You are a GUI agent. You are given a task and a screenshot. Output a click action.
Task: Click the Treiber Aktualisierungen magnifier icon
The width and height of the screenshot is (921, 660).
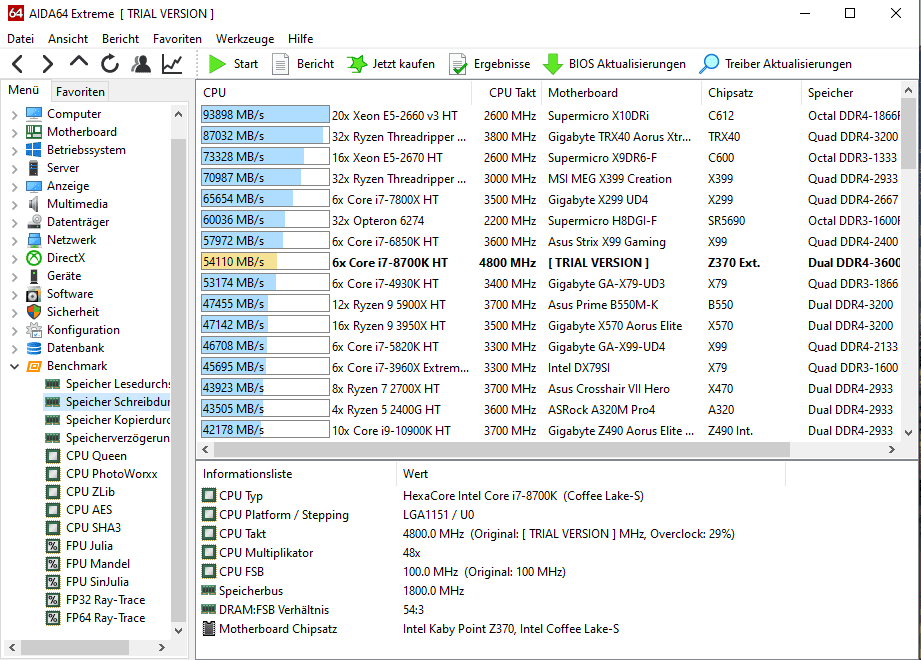pos(709,63)
